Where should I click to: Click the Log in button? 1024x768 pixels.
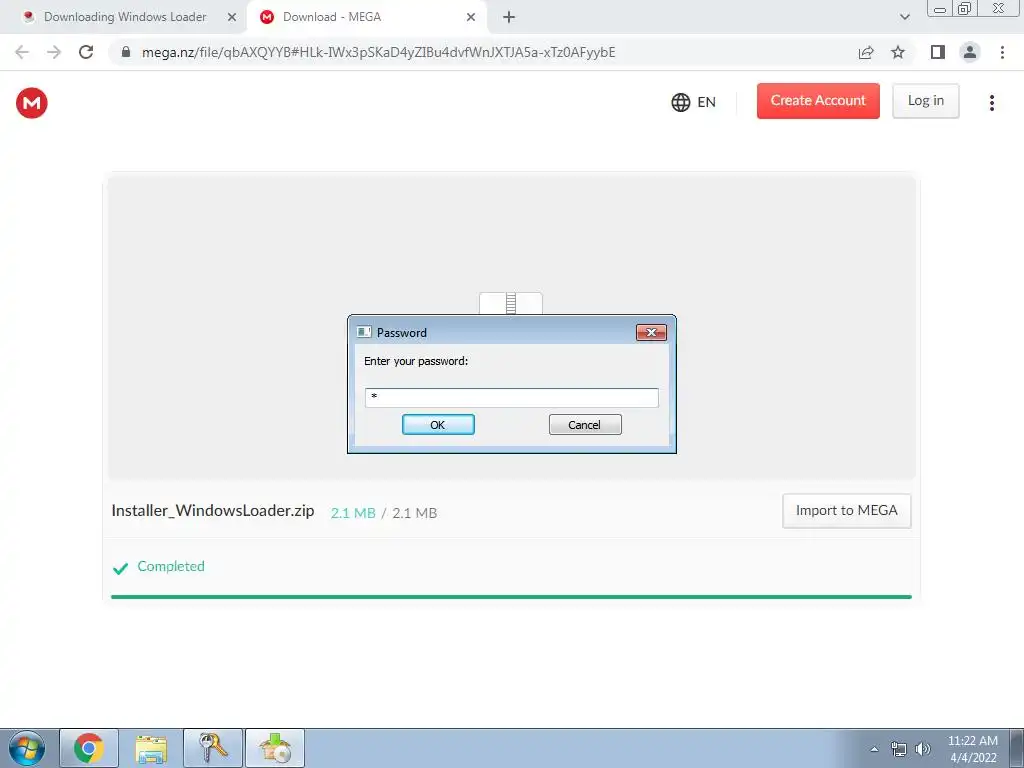pyautogui.click(x=925, y=101)
